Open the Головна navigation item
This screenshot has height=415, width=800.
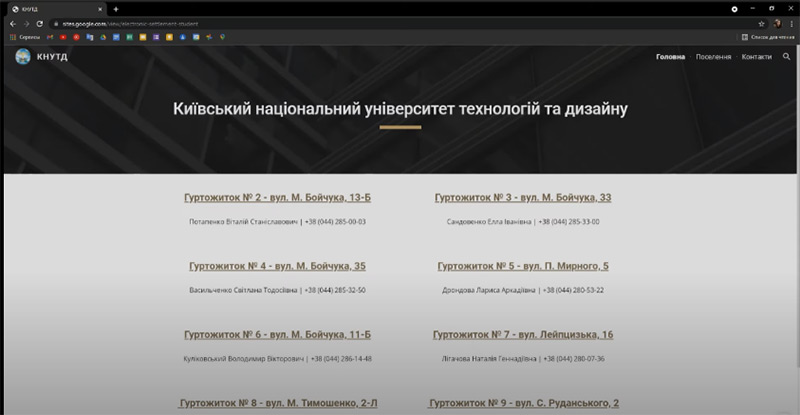pos(670,57)
